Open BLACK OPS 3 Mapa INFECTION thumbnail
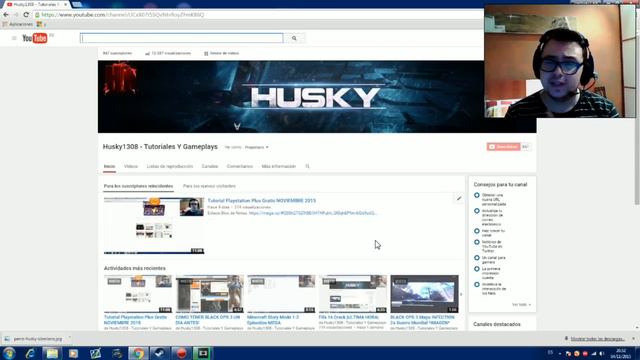 (x=424, y=294)
